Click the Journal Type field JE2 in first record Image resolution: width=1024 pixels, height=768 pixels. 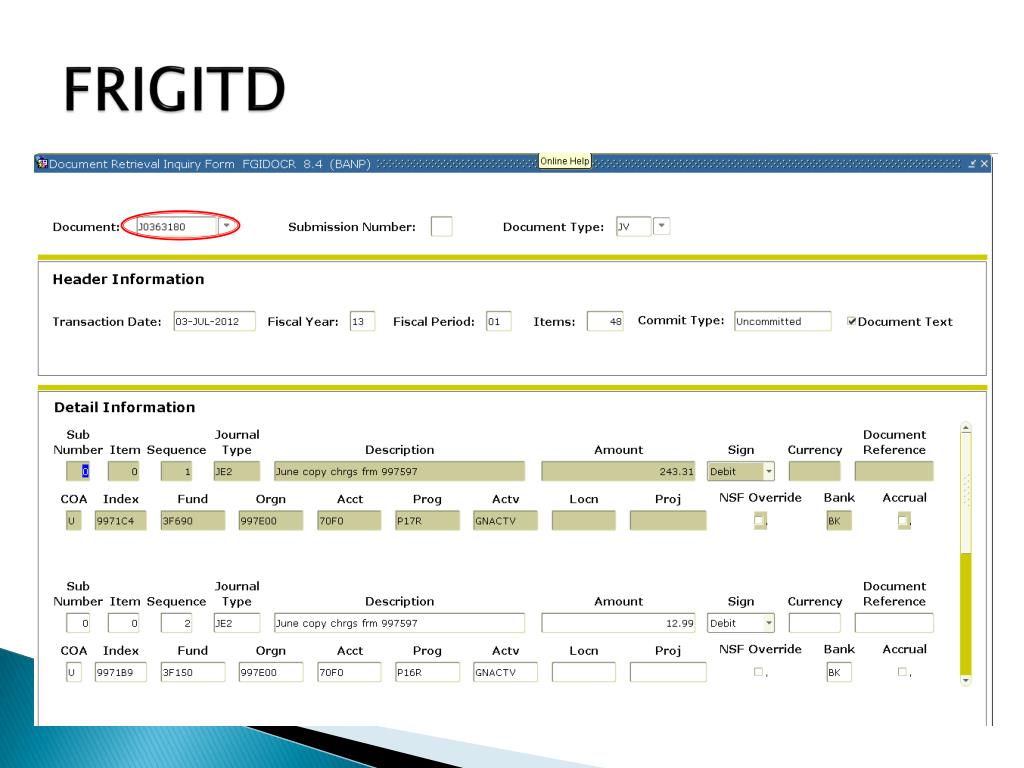tap(236, 472)
